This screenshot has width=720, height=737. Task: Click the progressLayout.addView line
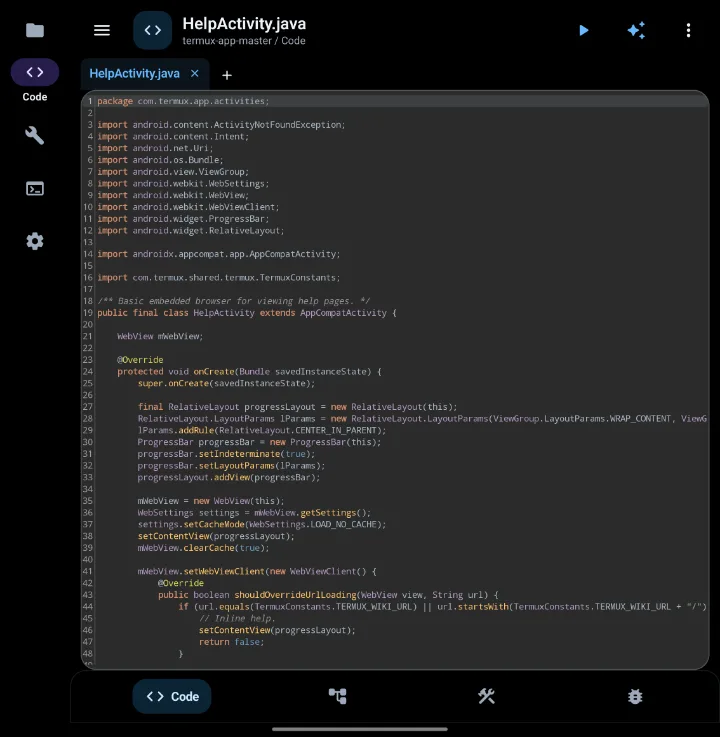click(228, 477)
